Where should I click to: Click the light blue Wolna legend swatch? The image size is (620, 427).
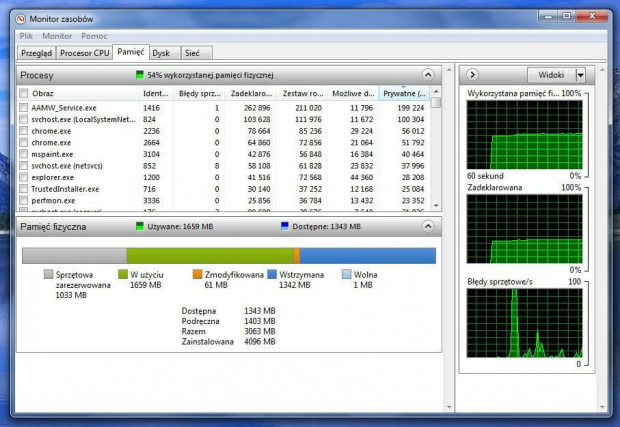coord(346,274)
